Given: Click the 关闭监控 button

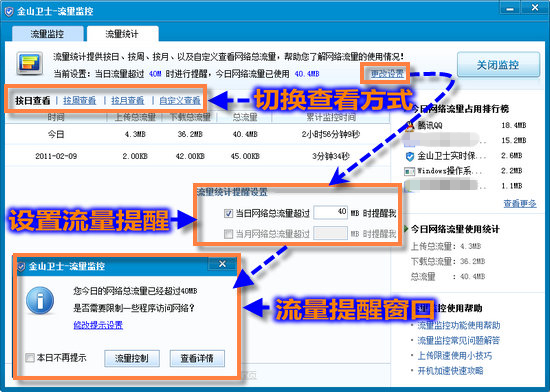Looking at the screenshot, I should pyautogui.click(x=498, y=65).
